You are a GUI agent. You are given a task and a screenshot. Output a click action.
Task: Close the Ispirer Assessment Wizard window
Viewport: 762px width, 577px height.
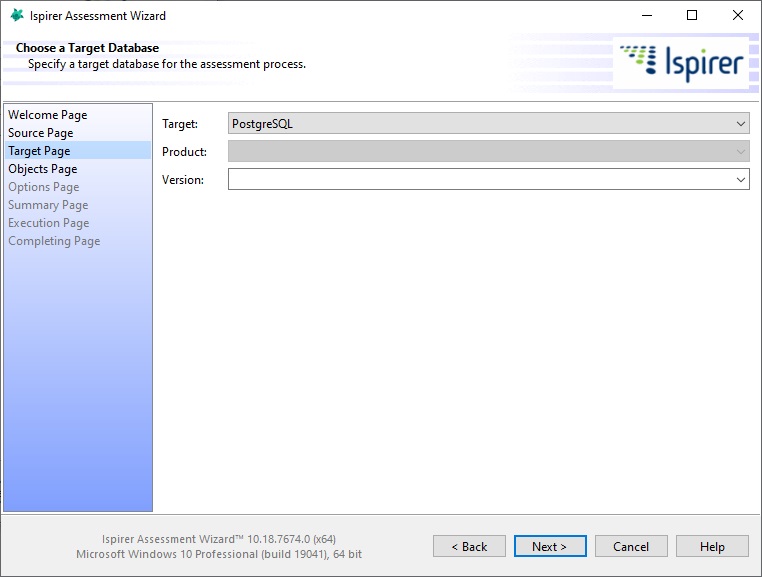738,16
